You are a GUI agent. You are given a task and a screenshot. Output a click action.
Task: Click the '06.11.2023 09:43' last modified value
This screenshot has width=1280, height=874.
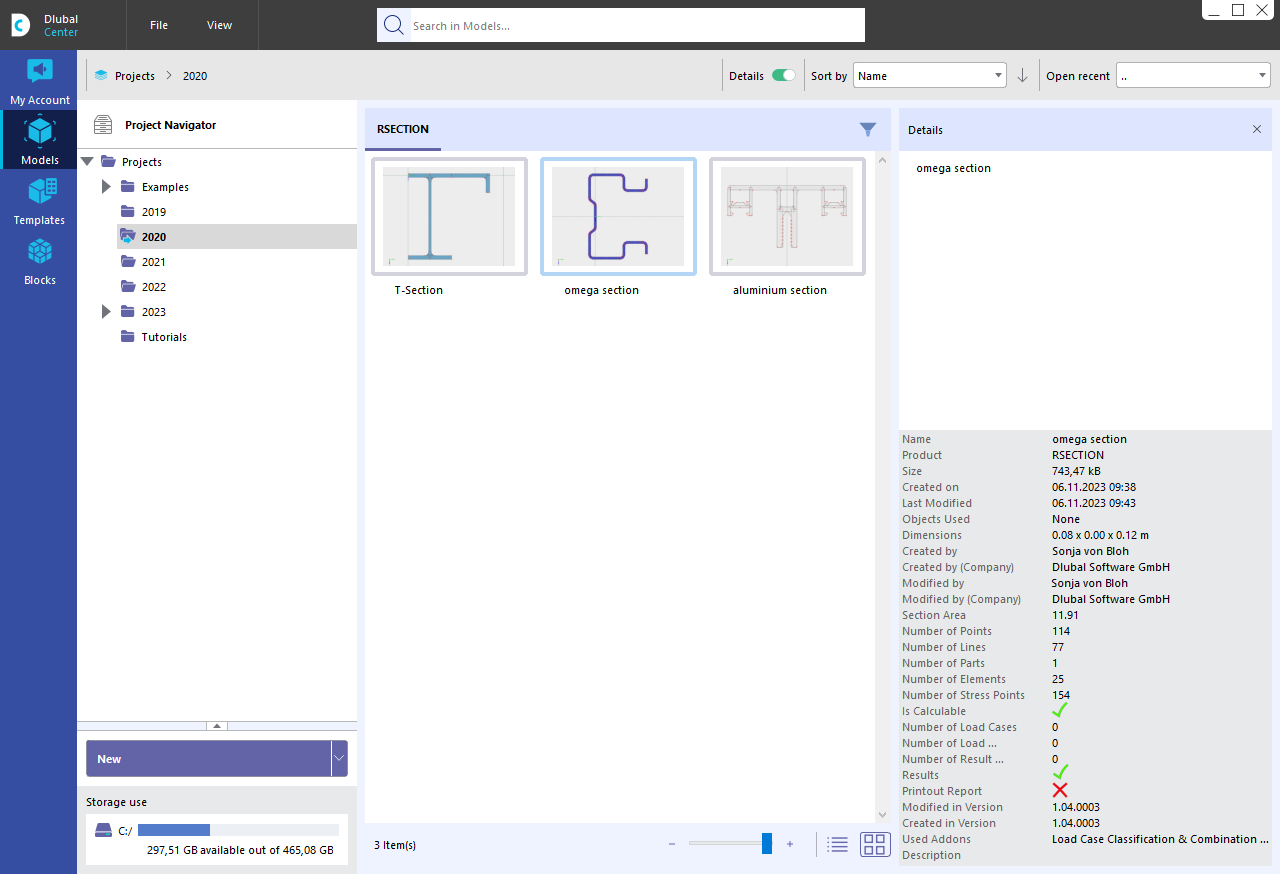1094,503
